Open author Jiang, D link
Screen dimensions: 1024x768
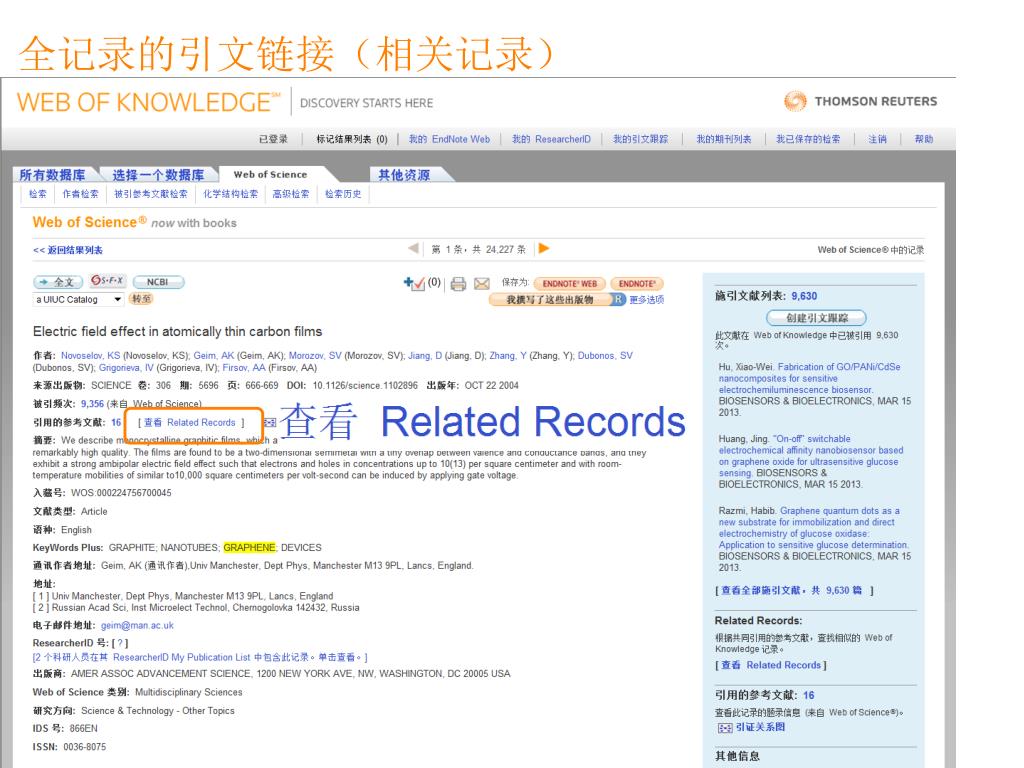tap(425, 356)
